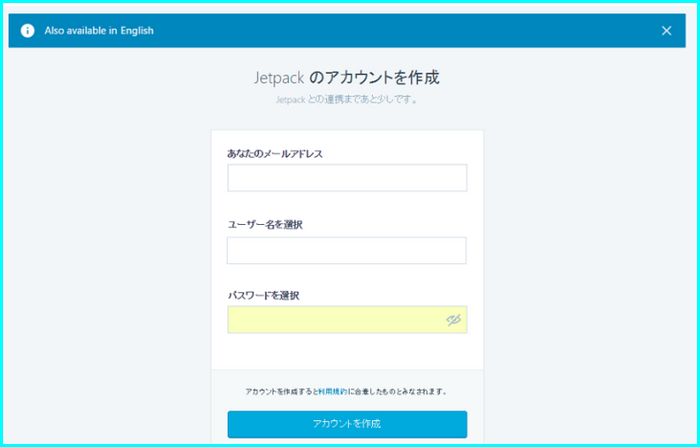The width and height of the screenshot is (700, 447).
Task: Open the 利用規約 terms of service link
Action: point(333,392)
